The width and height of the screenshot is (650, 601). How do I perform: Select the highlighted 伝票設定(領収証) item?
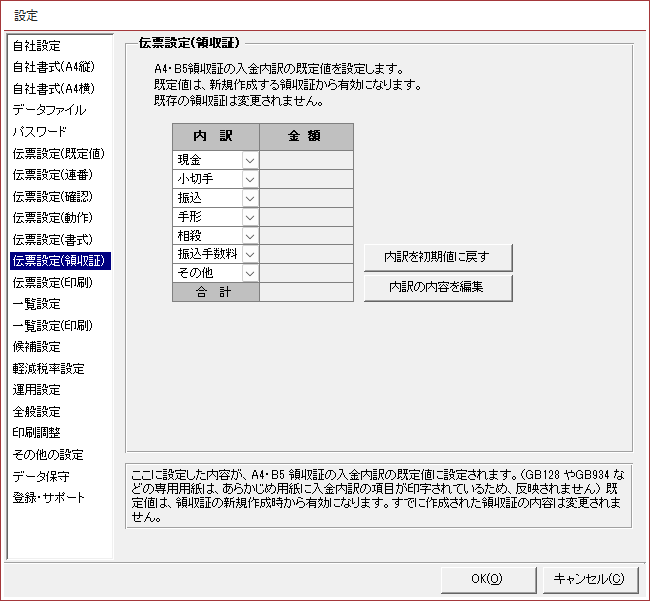[x=61, y=261]
